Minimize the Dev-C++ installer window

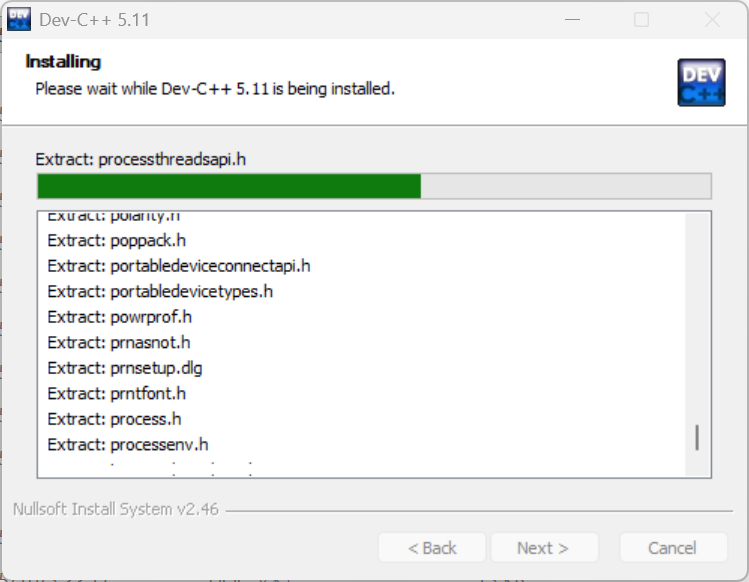tap(573, 19)
